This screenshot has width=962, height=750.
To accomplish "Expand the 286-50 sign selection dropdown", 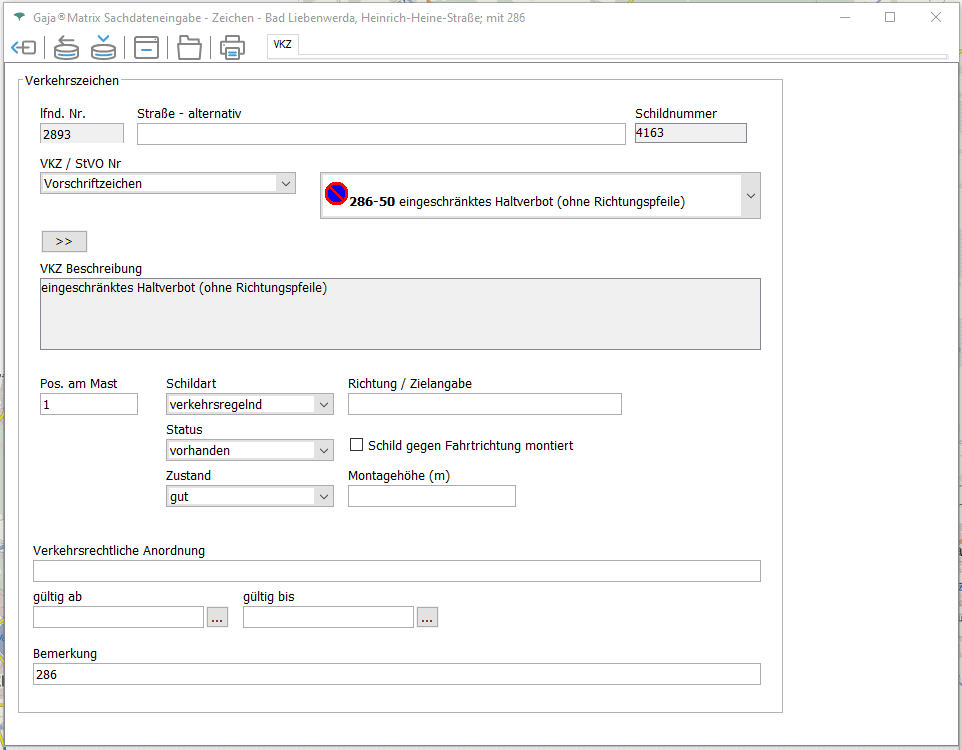I will click(750, 196).
